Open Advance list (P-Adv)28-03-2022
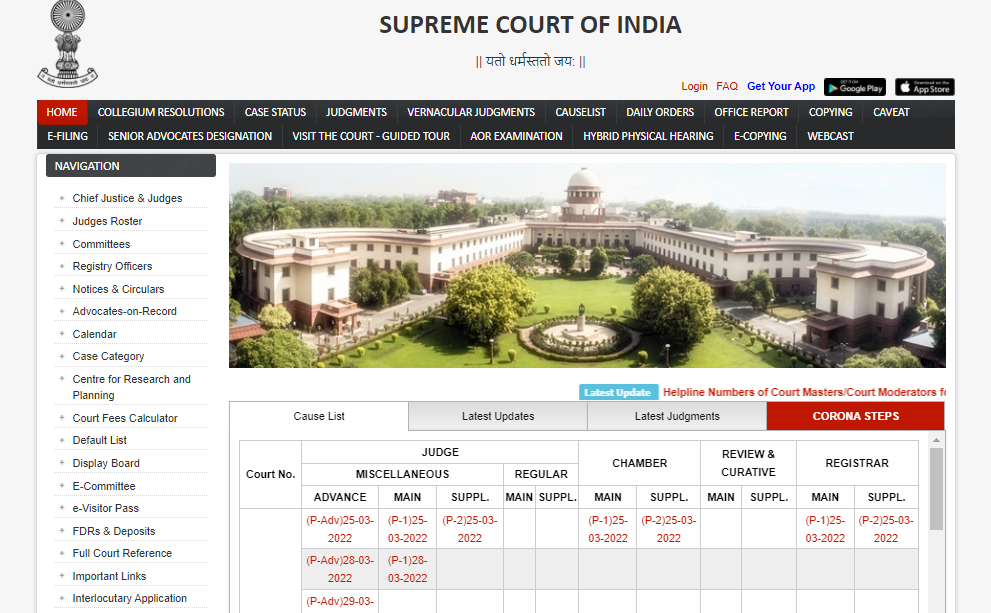 (x=340, y=569)
